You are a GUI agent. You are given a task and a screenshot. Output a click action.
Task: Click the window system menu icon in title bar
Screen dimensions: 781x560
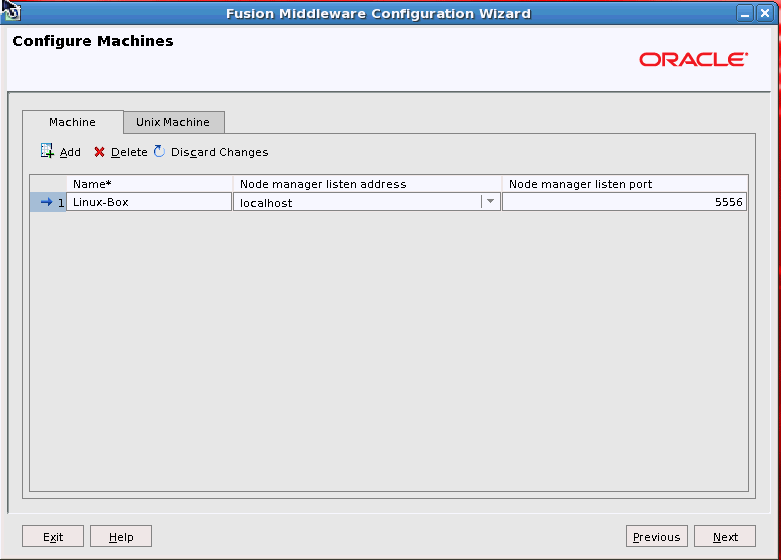pos(11,12)
